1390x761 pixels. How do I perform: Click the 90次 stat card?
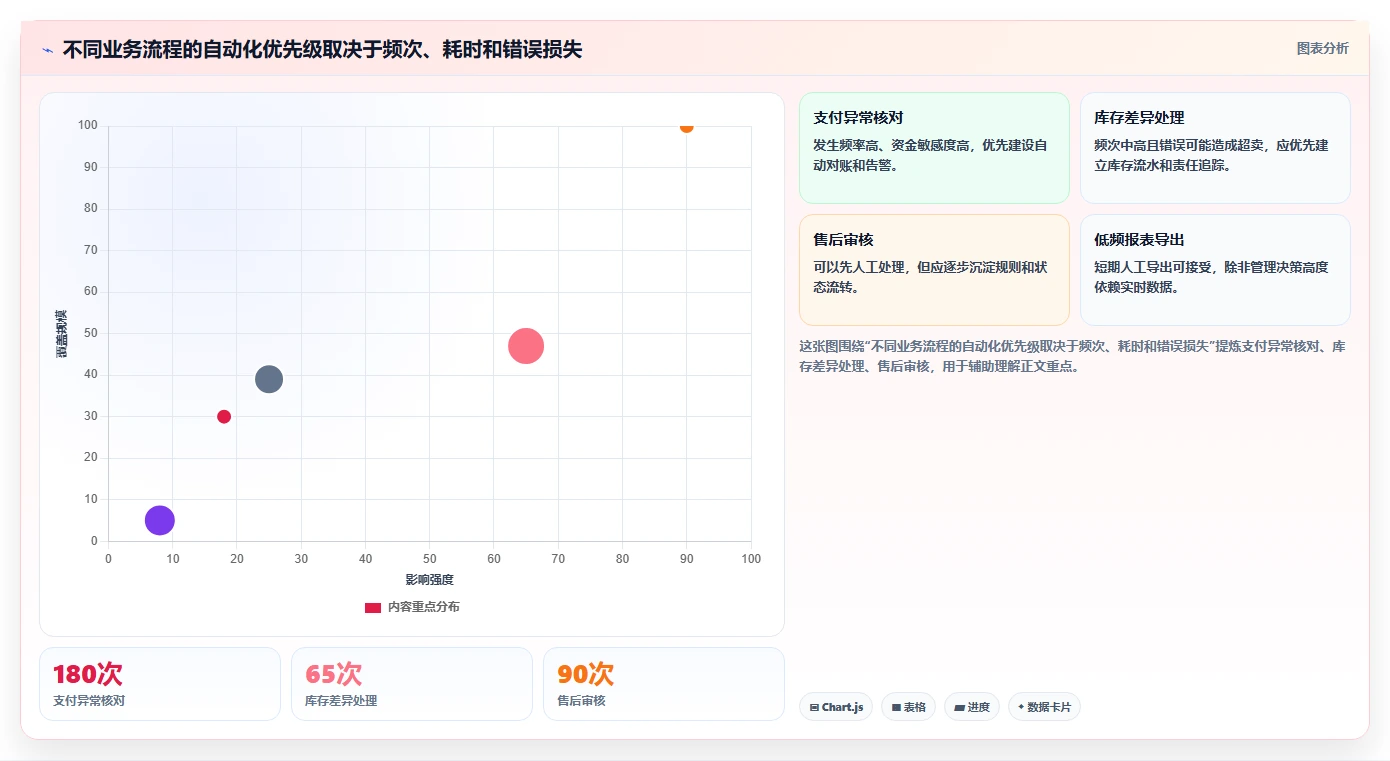tap(664, 684)
